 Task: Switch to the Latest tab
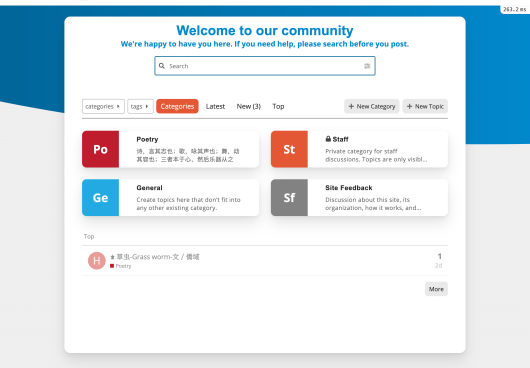(215, 106)
